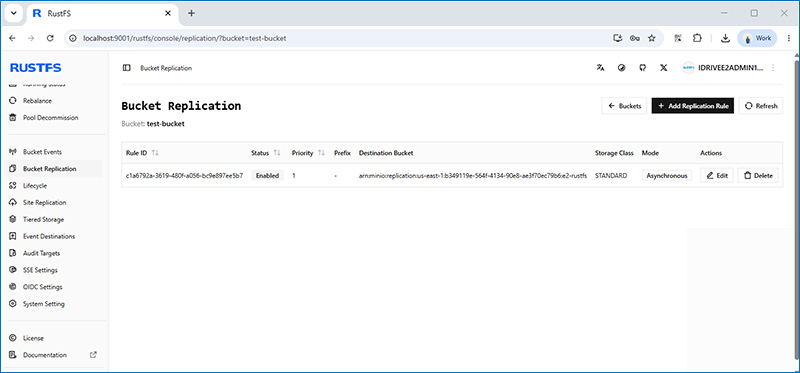Viewport: 800px width, 373px height.
Task: Open the password manager key icon
Action: pos(635,38)
